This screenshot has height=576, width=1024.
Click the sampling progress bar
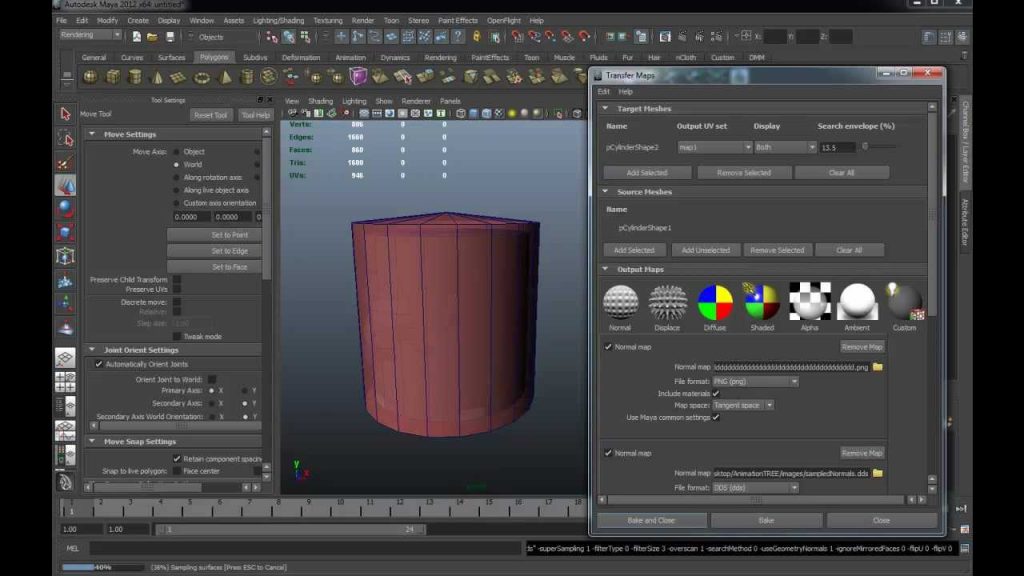click(x=103, y=567)
